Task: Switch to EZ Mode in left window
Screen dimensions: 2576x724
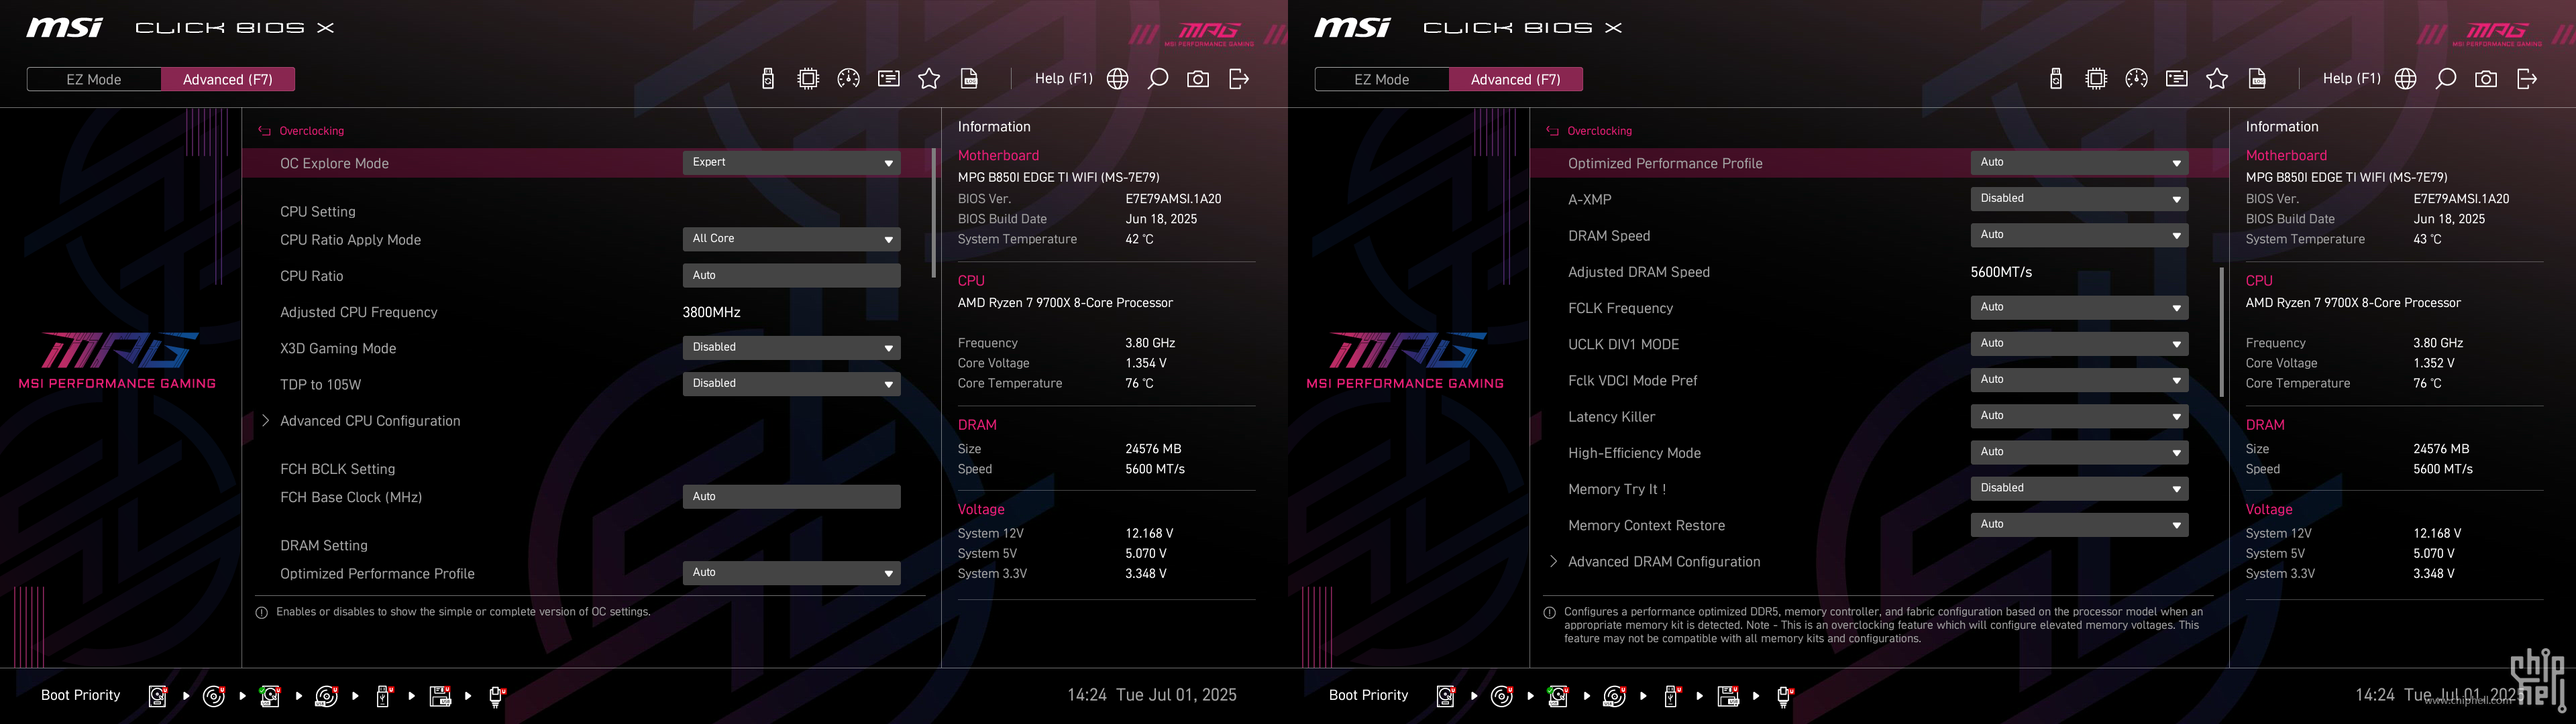Action: (94, 79)
